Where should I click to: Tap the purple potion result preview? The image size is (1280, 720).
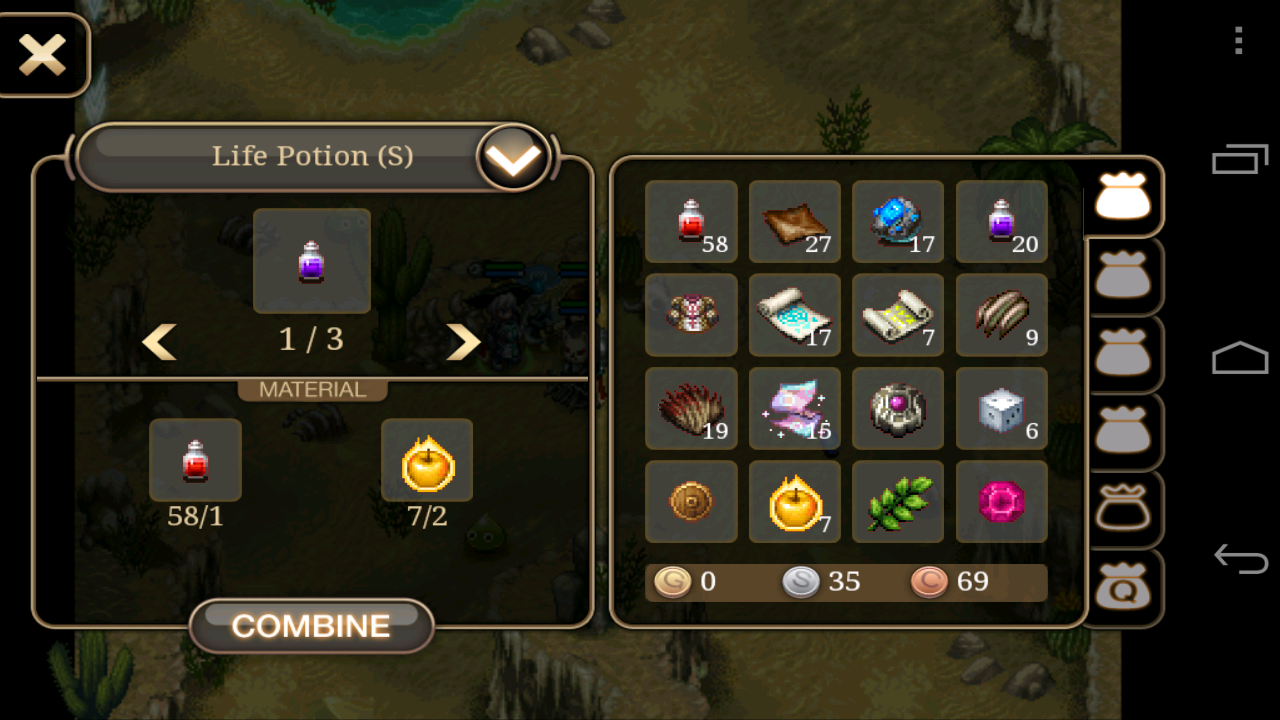(312, 261)
